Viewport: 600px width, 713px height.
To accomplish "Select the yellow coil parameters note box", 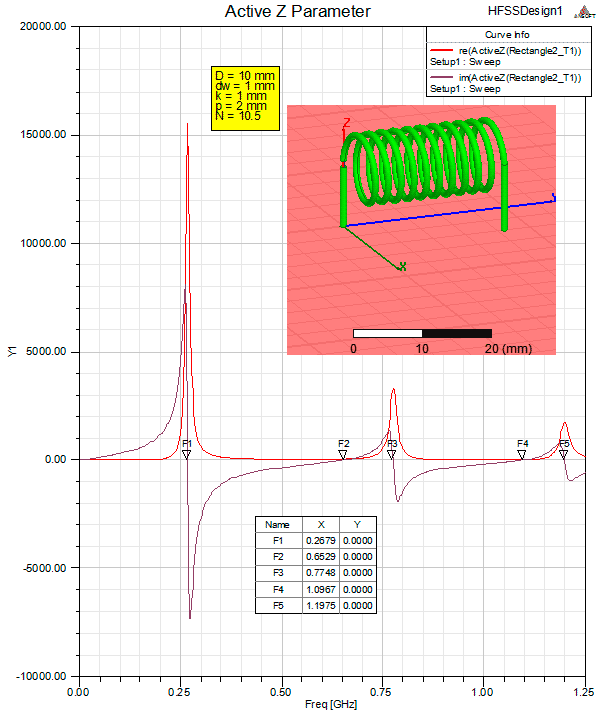I will point(245,98).
